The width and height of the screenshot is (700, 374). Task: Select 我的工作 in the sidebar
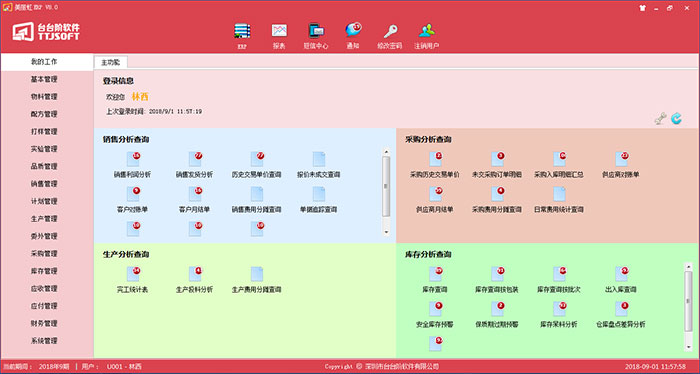point(47,62)
